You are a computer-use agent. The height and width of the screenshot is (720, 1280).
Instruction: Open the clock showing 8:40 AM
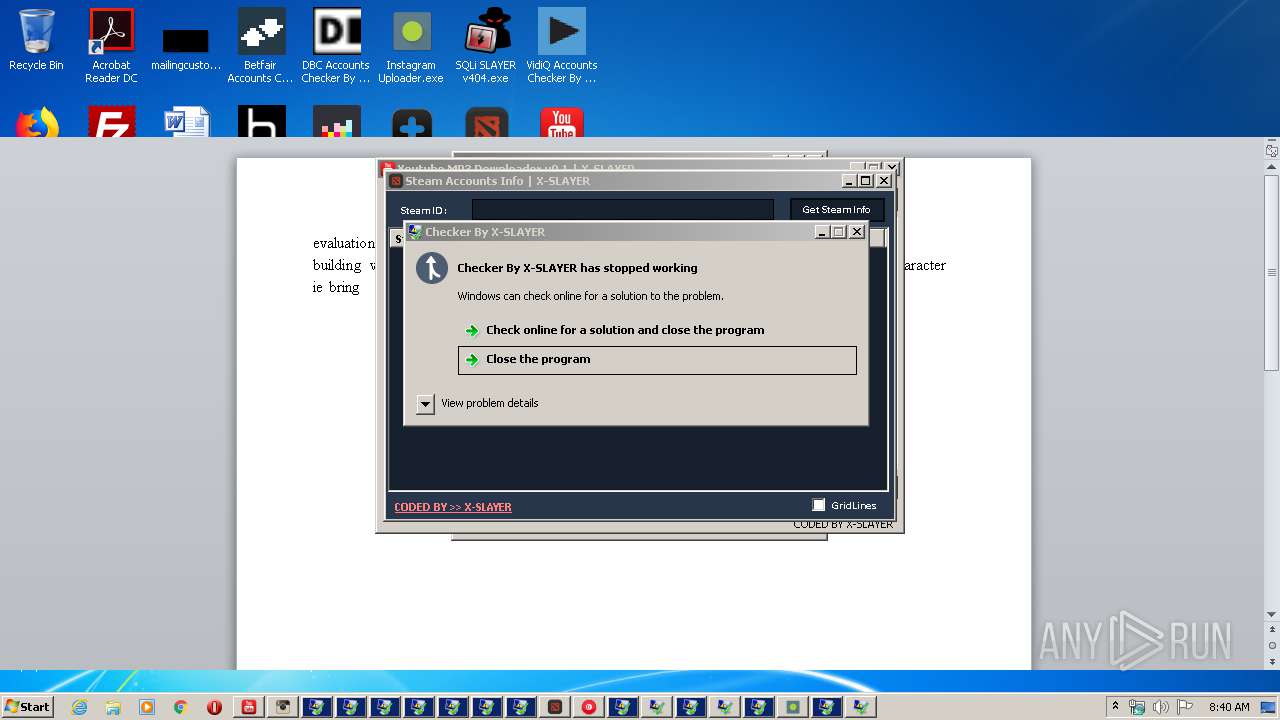(x=1229, y=707)
